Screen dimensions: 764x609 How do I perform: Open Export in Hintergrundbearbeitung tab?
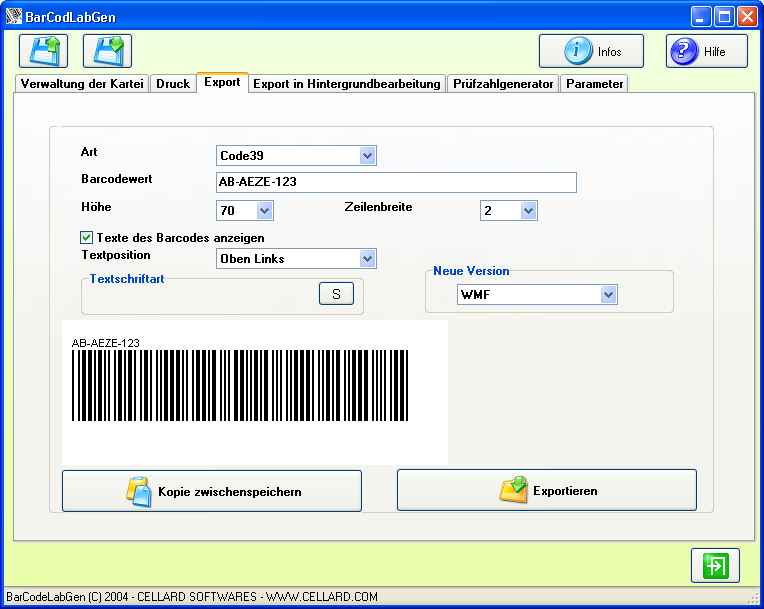click(346, 84)
